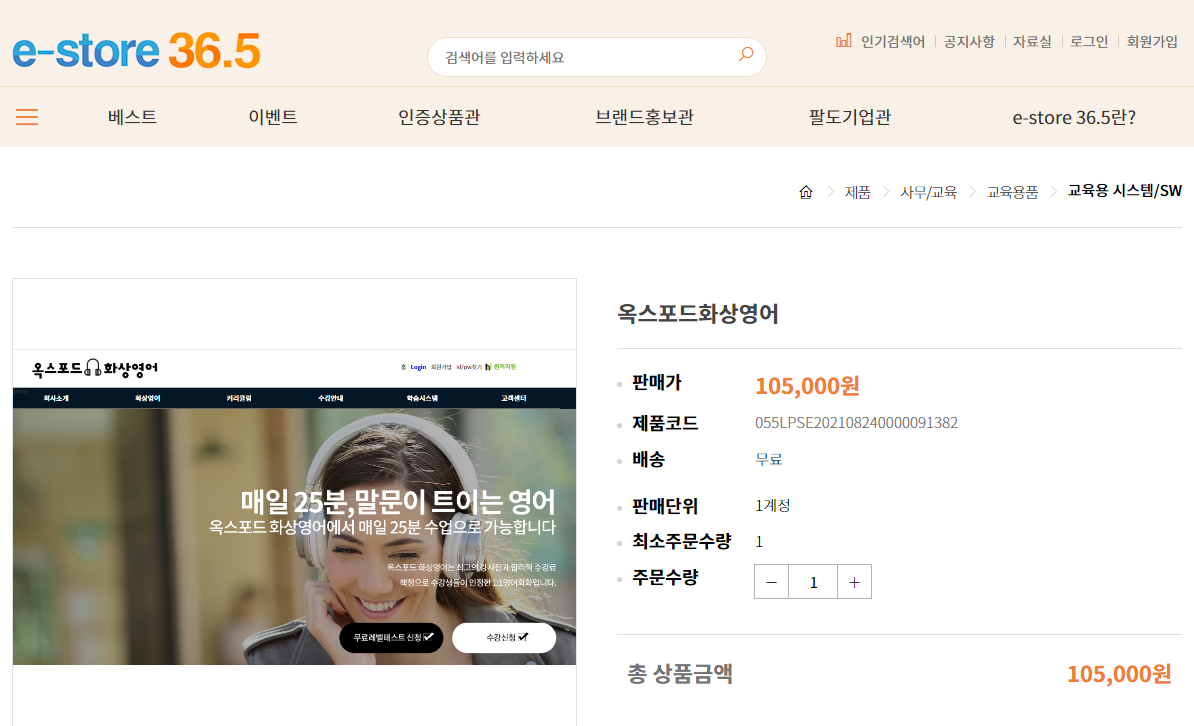The width and height of the screenshot is (1194, 726).
Task: Click the order quantity input box
Action: (x=813, y=582)
